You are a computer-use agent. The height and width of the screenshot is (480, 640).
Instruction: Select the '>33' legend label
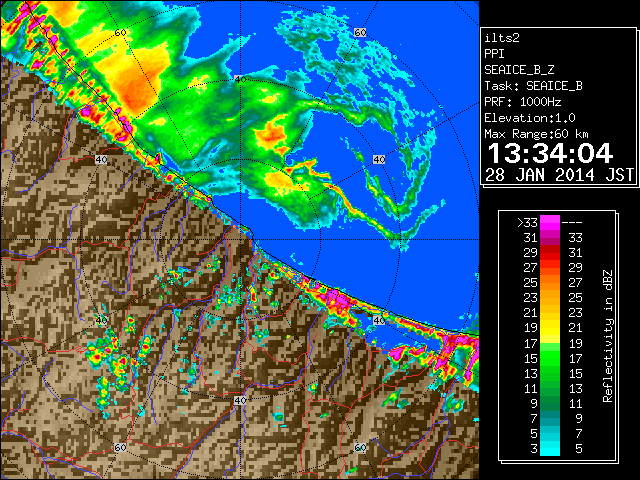tap(527, 222)
